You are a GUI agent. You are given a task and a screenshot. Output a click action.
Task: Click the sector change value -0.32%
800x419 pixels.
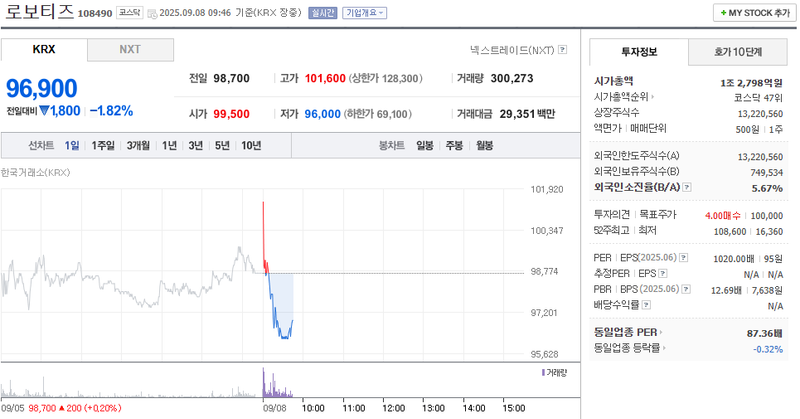coord(768,349)
